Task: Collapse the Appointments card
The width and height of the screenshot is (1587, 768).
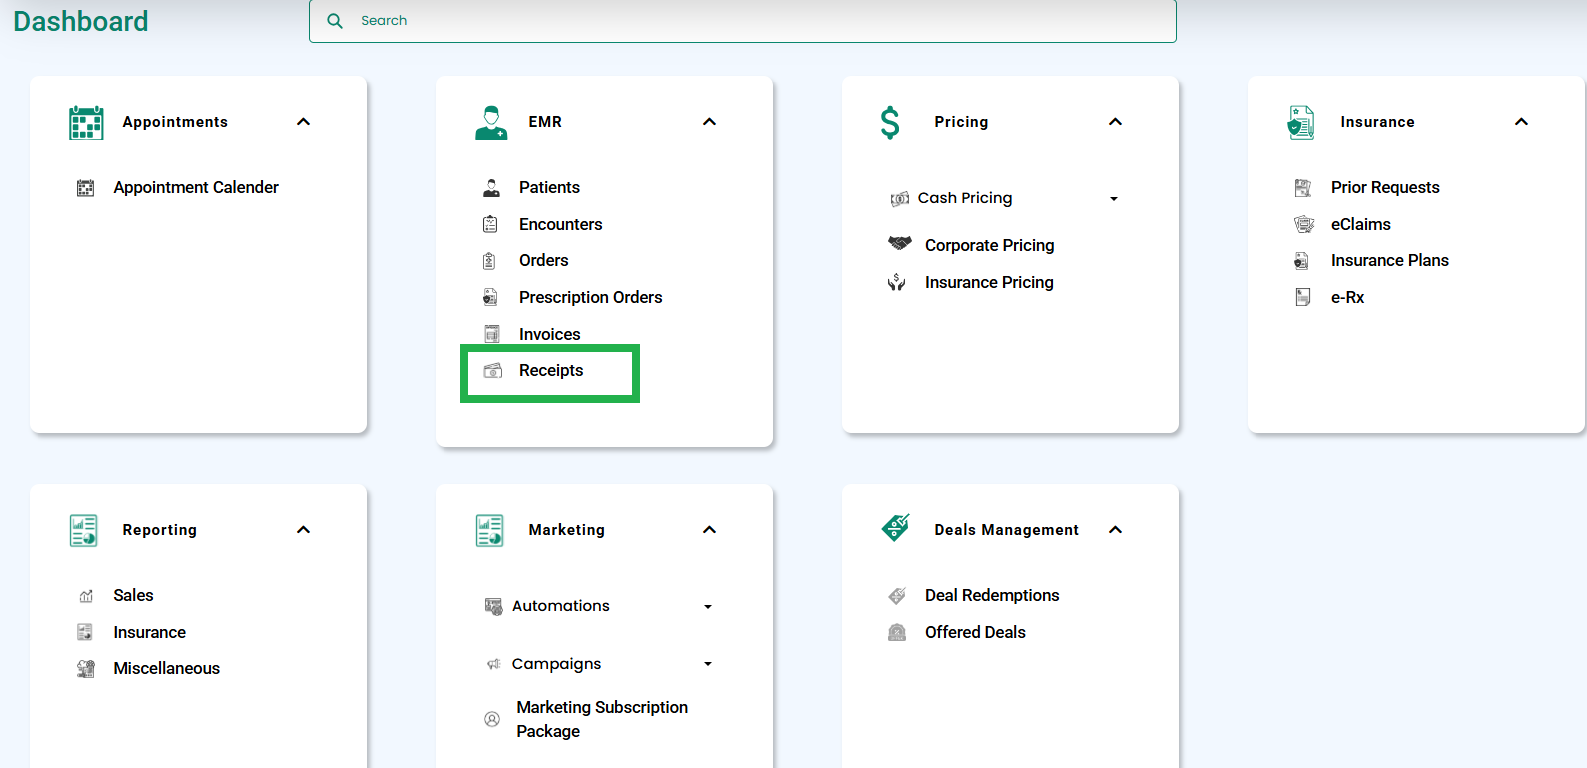Action: pyautogui.click(x=304, y=122)
